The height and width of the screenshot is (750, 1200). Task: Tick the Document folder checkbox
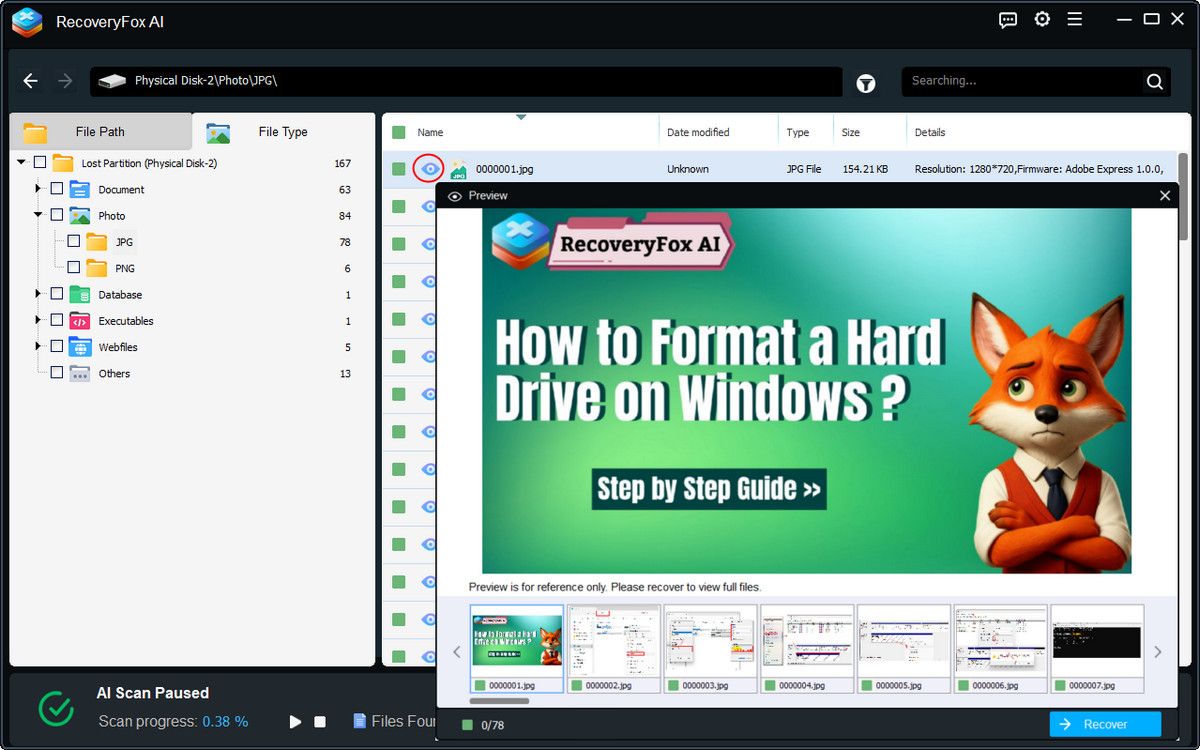[57, 189]
